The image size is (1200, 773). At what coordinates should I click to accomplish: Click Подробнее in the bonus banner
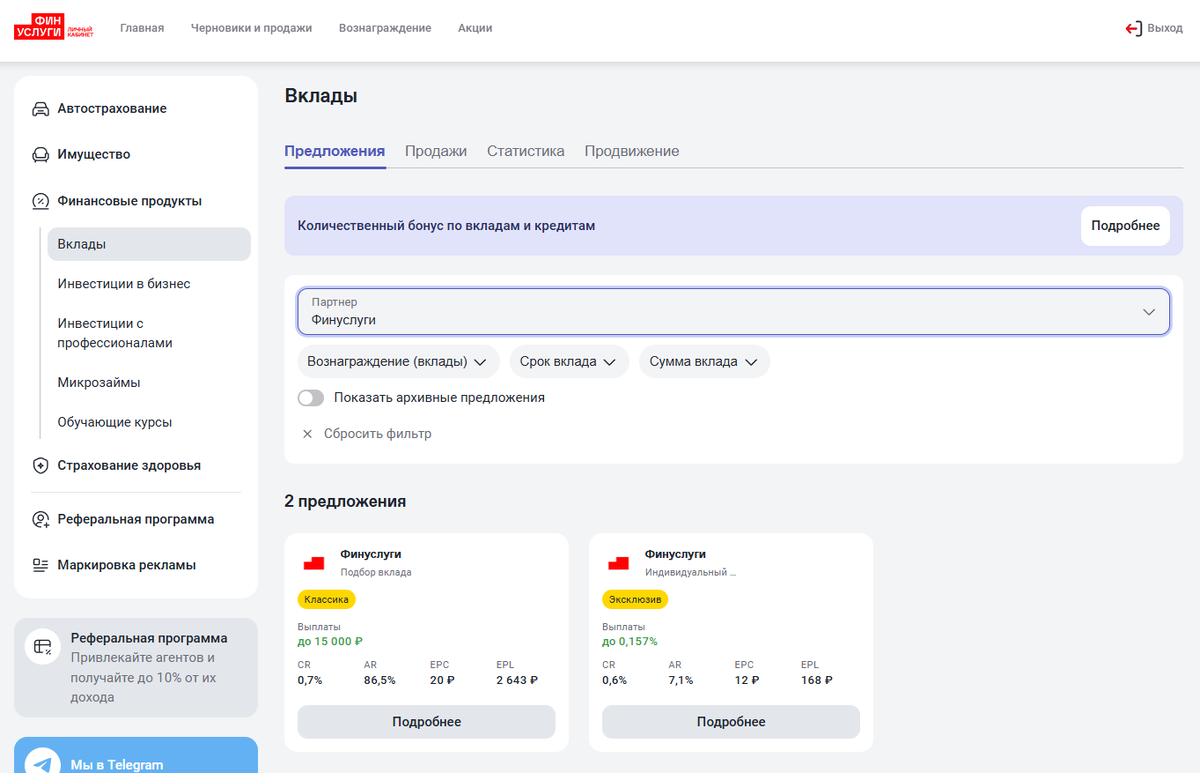pyautogui.click(x=1125, y=226)
